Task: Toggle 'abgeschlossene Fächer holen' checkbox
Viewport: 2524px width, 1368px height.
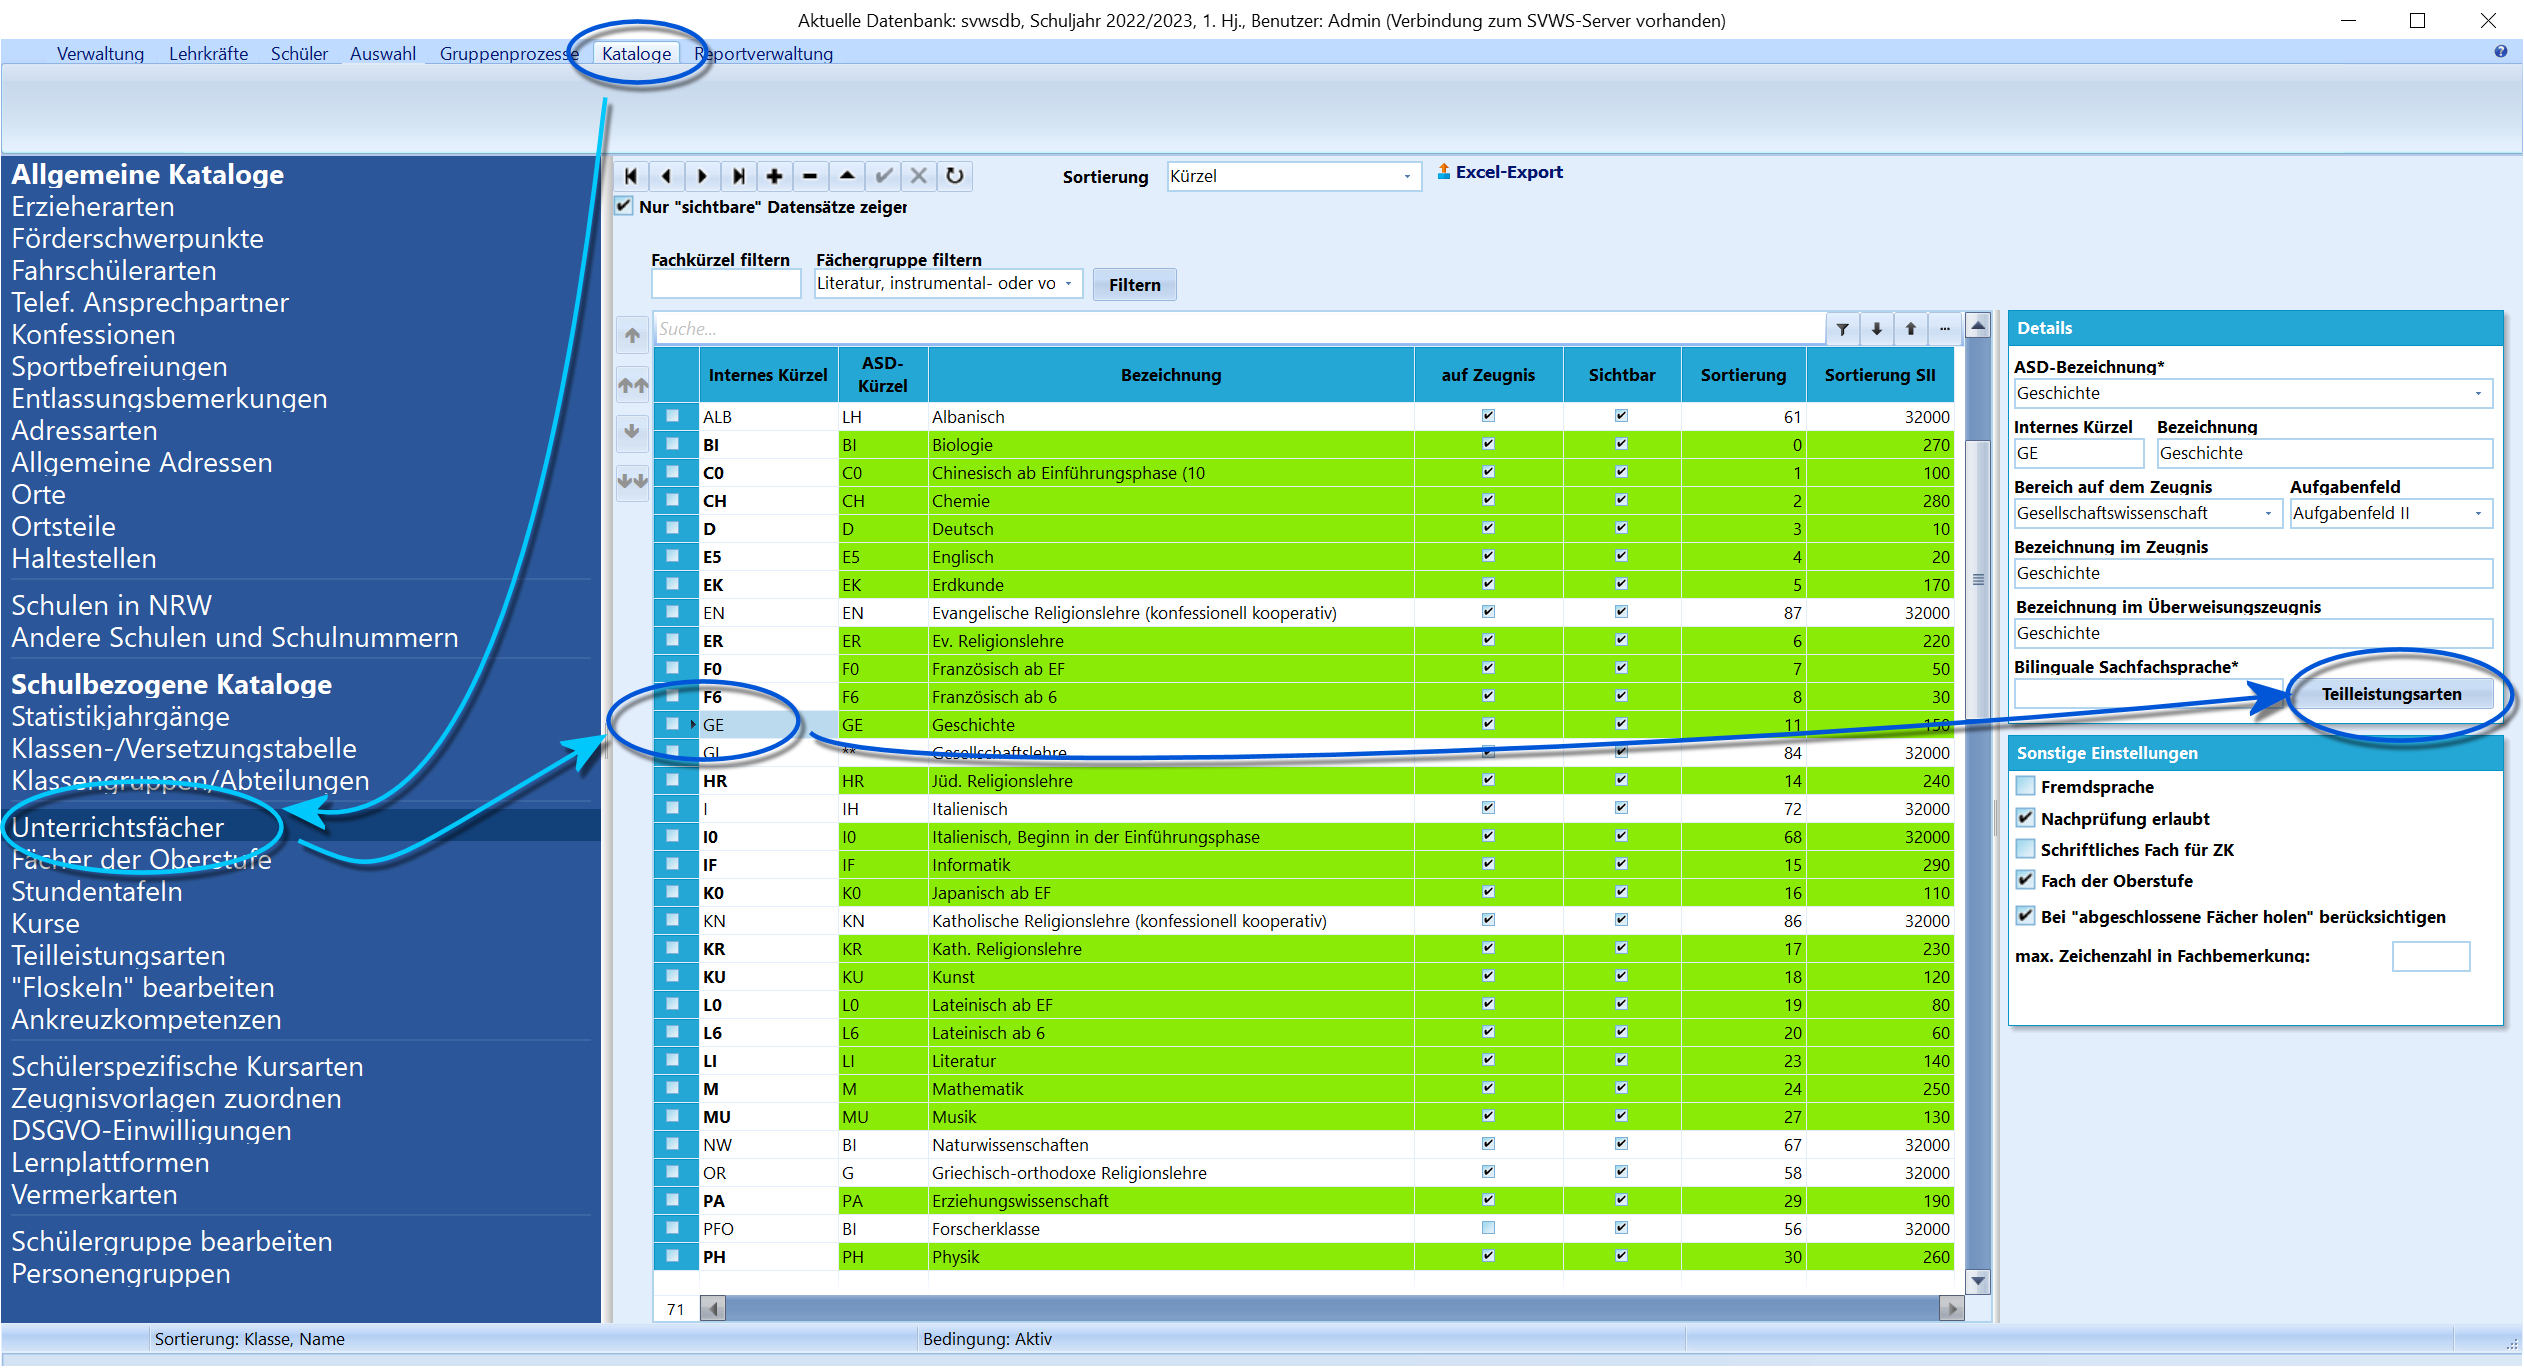Action: tap(2025, 916)
